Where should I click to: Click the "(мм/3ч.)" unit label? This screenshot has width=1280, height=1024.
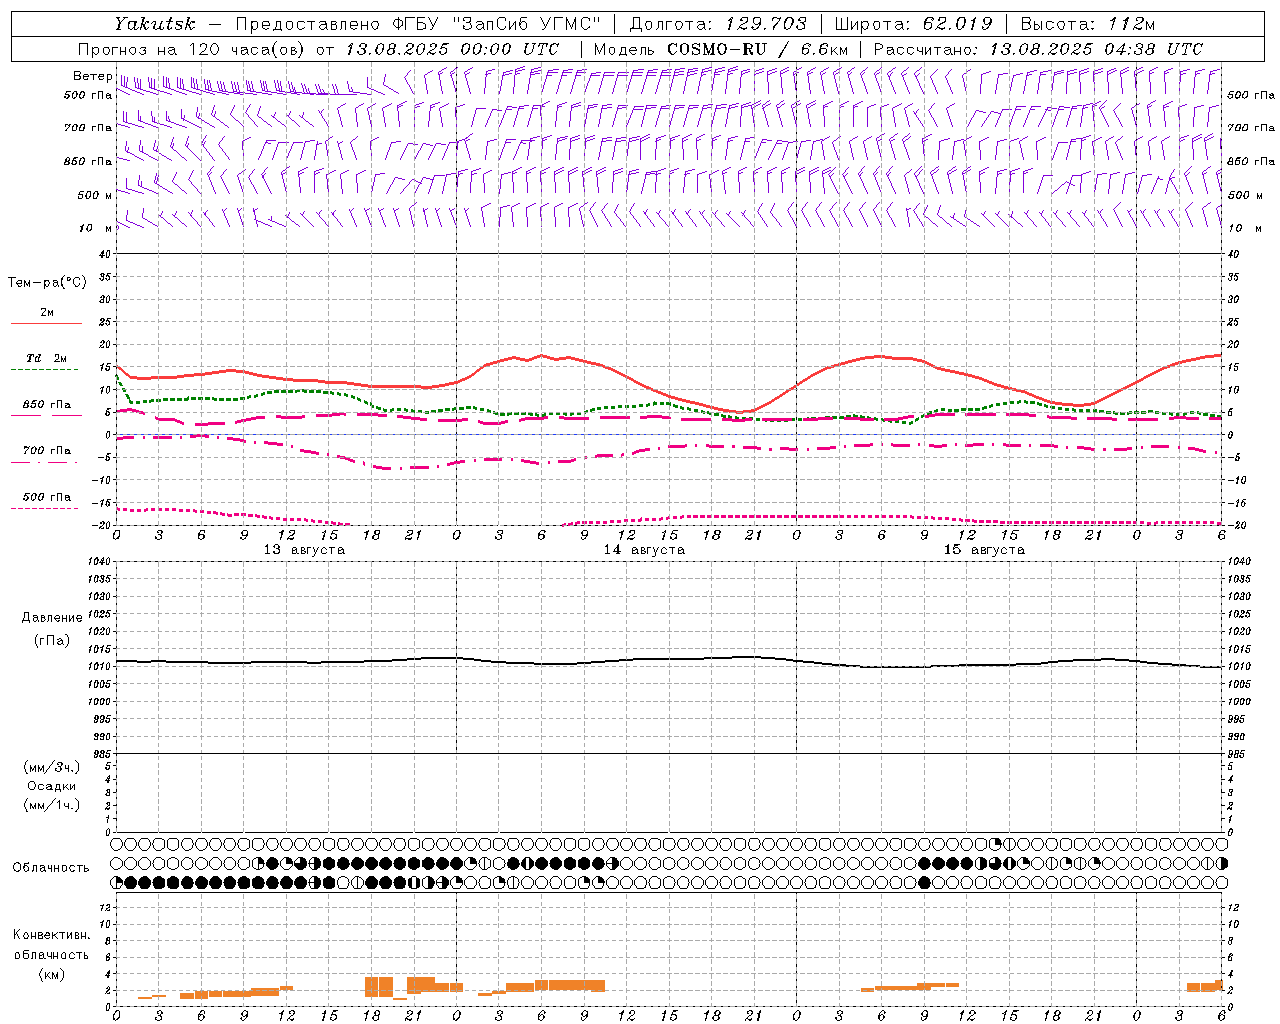[x=52, y=767]
